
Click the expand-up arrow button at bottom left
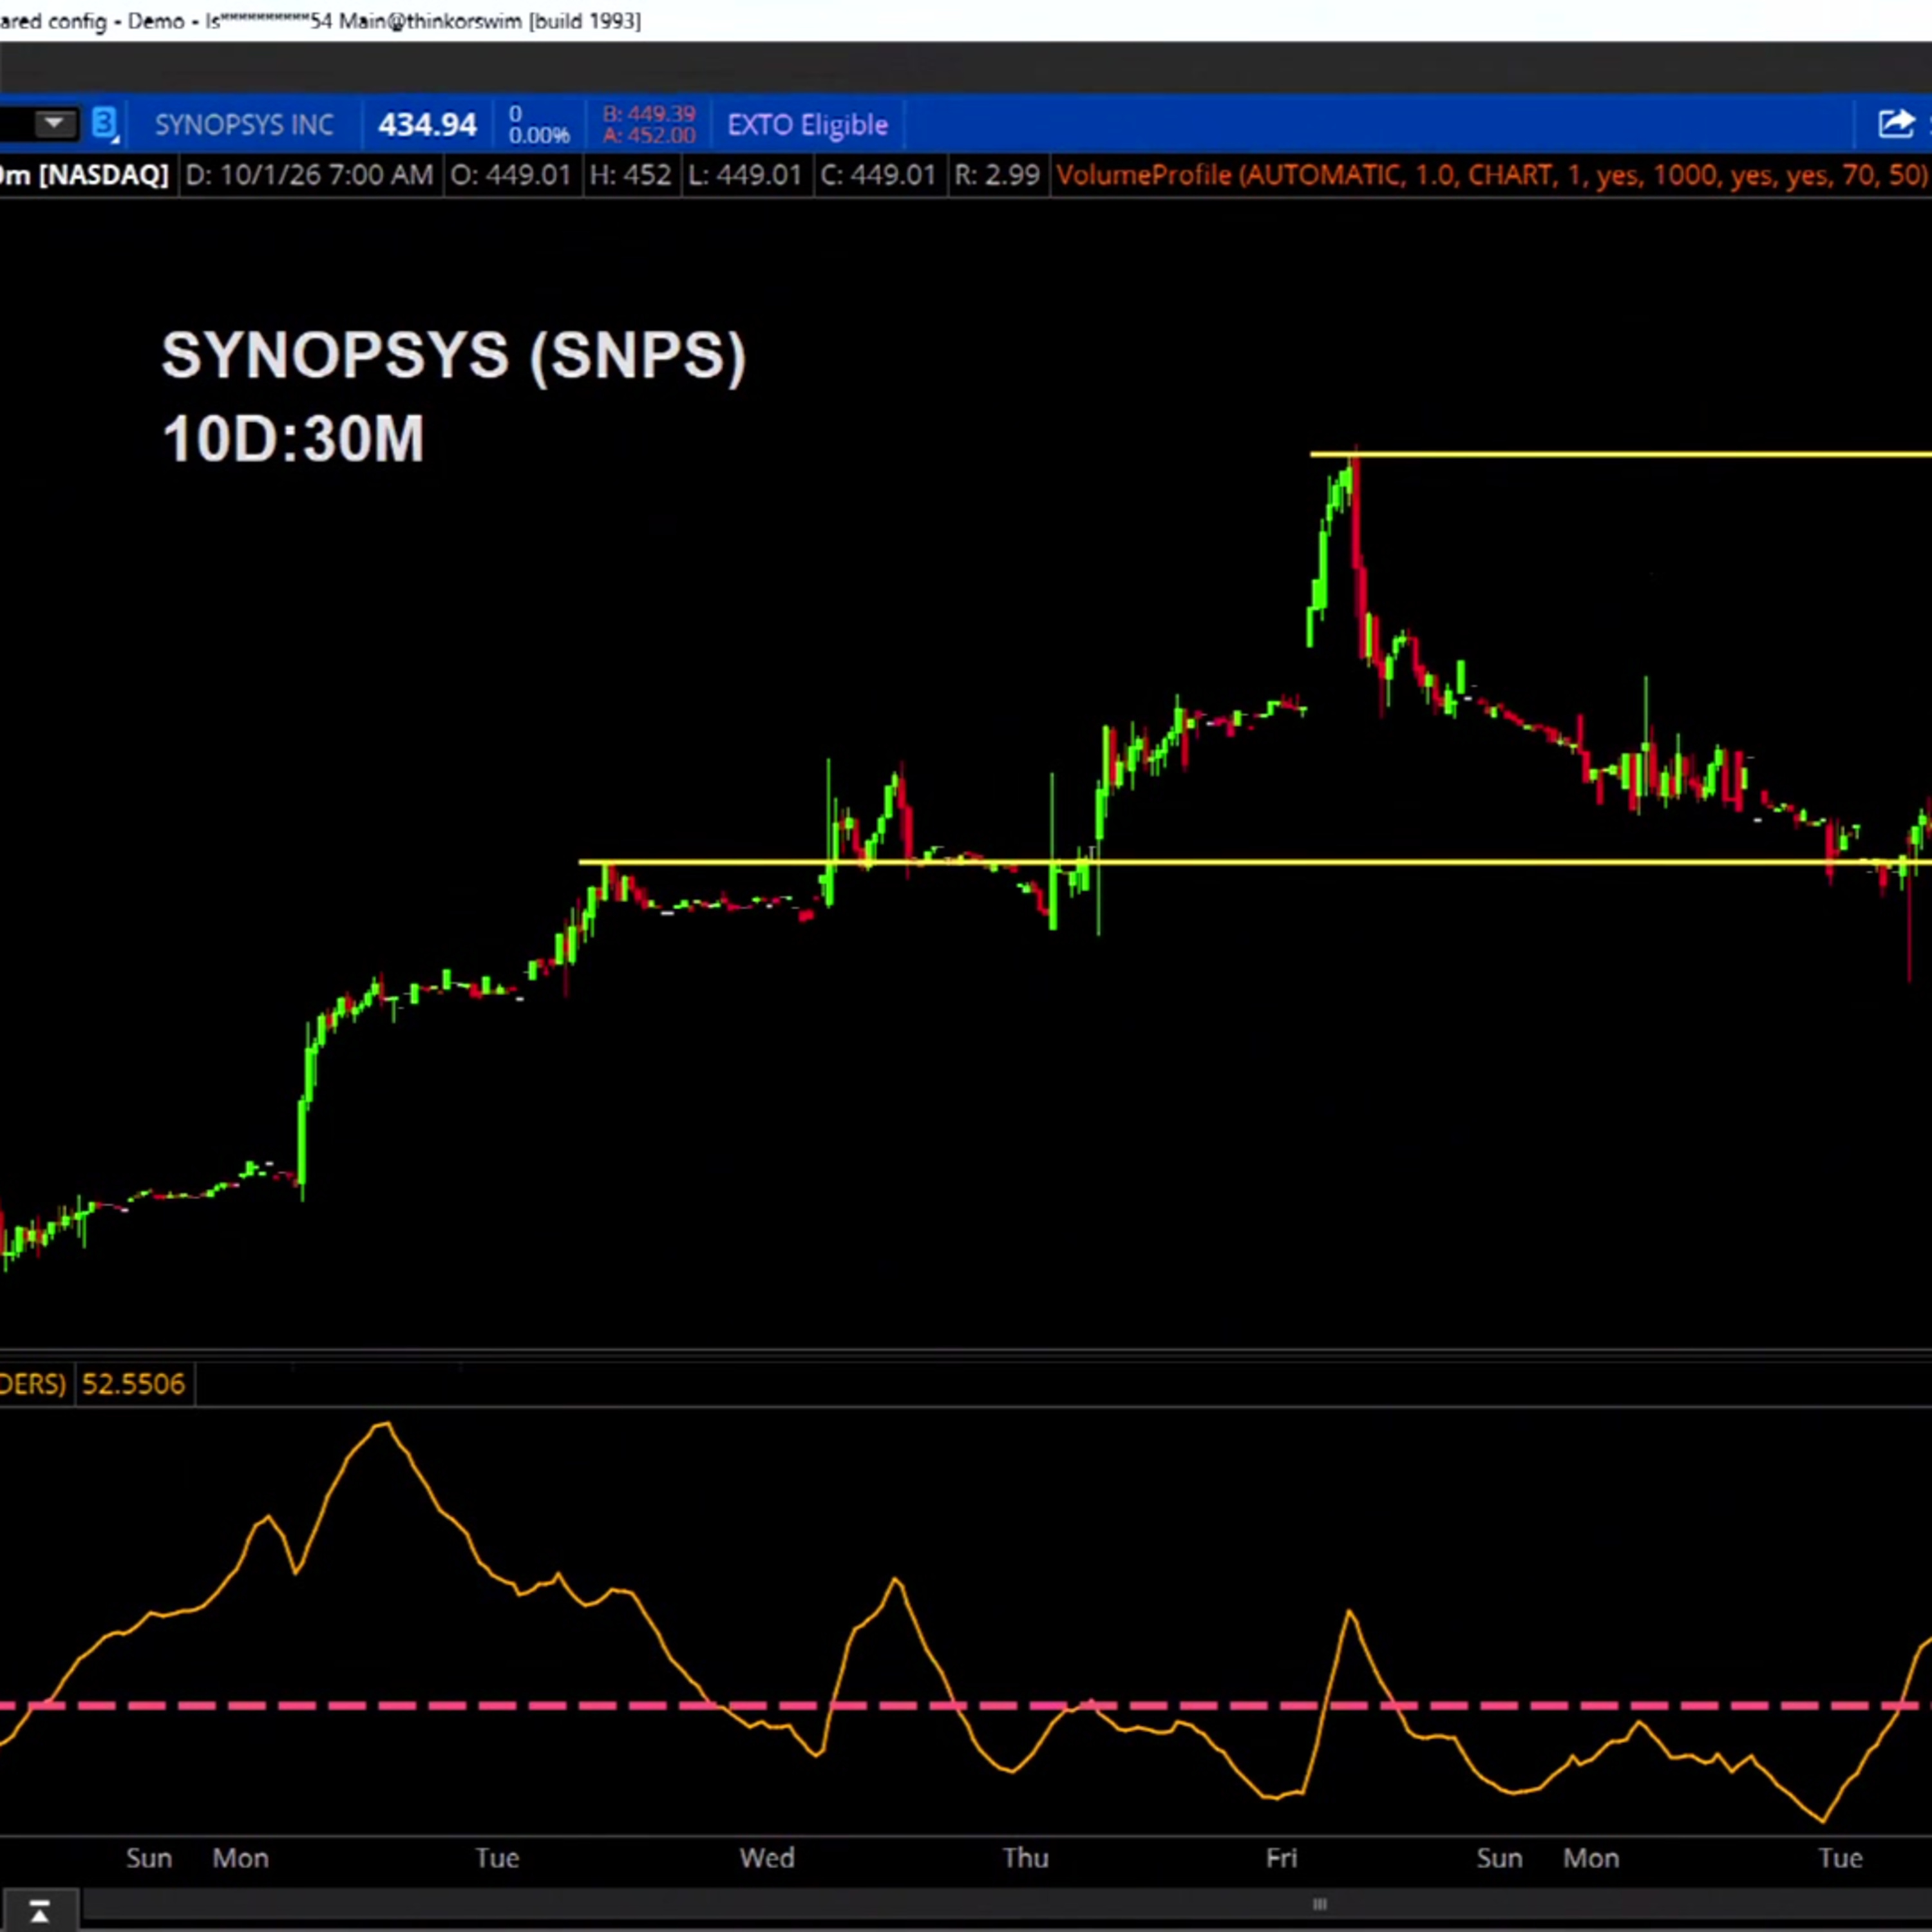coord(39,1911)
